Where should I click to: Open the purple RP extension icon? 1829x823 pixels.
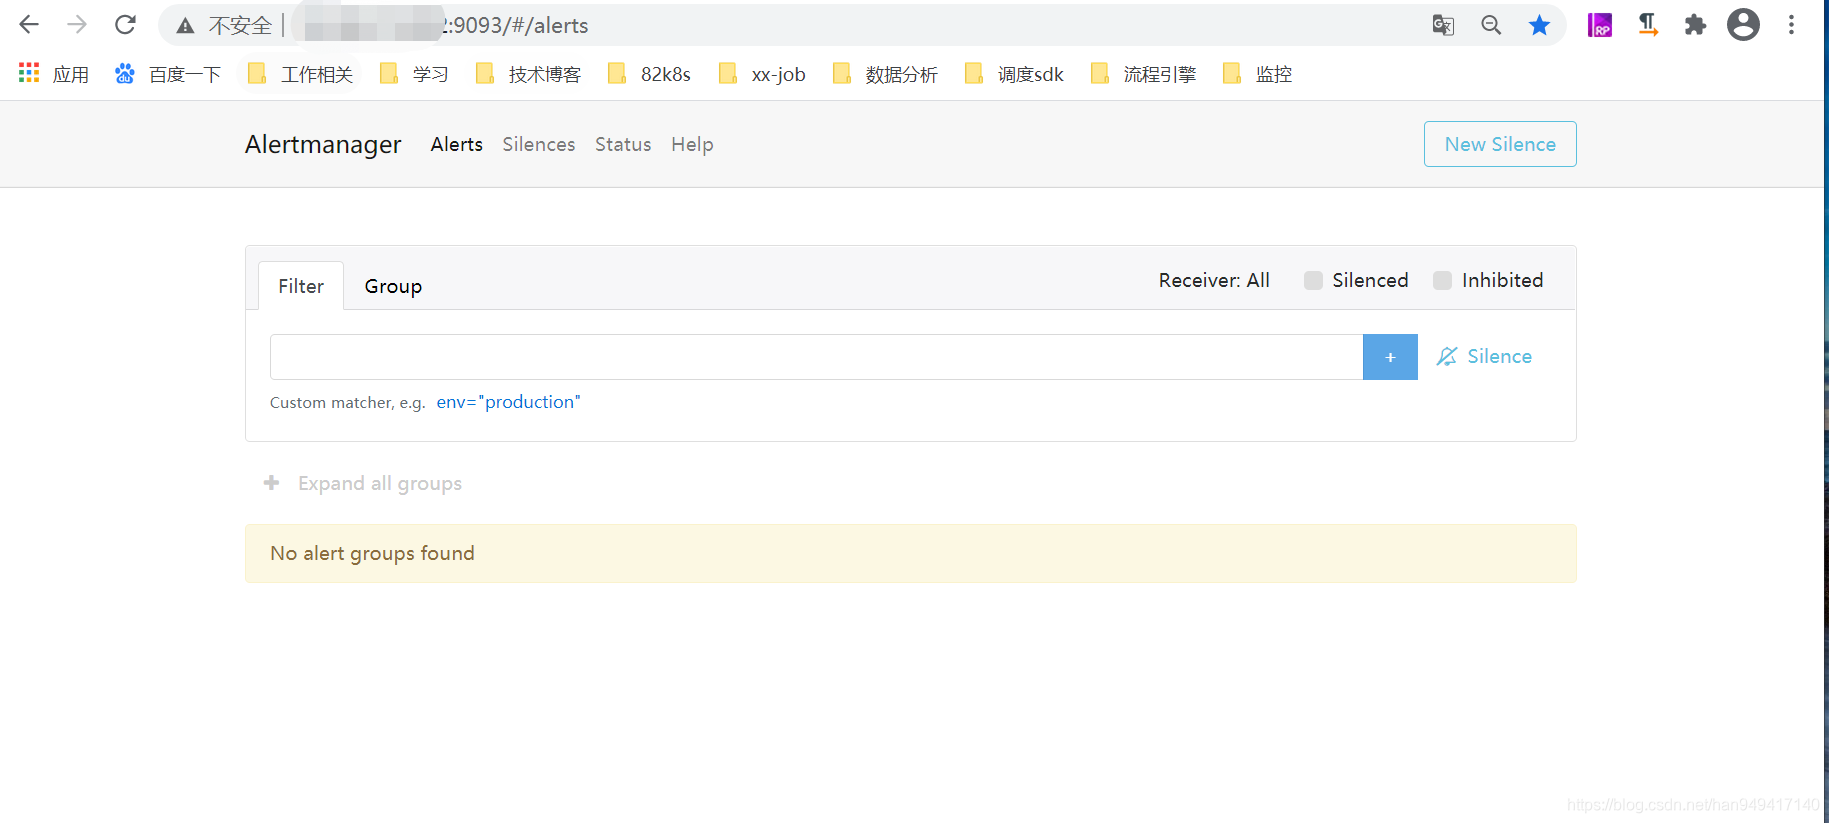tap(1600, 25)
